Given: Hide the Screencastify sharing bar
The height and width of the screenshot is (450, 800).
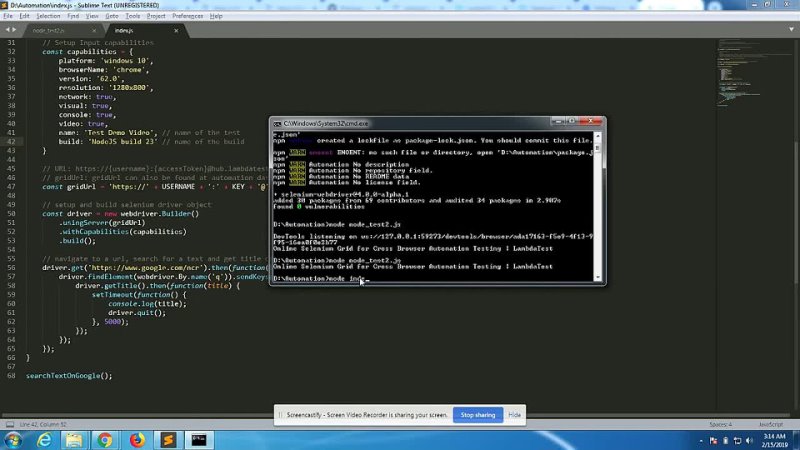Looking at the screenshot, I should click(x=514, y=415).
